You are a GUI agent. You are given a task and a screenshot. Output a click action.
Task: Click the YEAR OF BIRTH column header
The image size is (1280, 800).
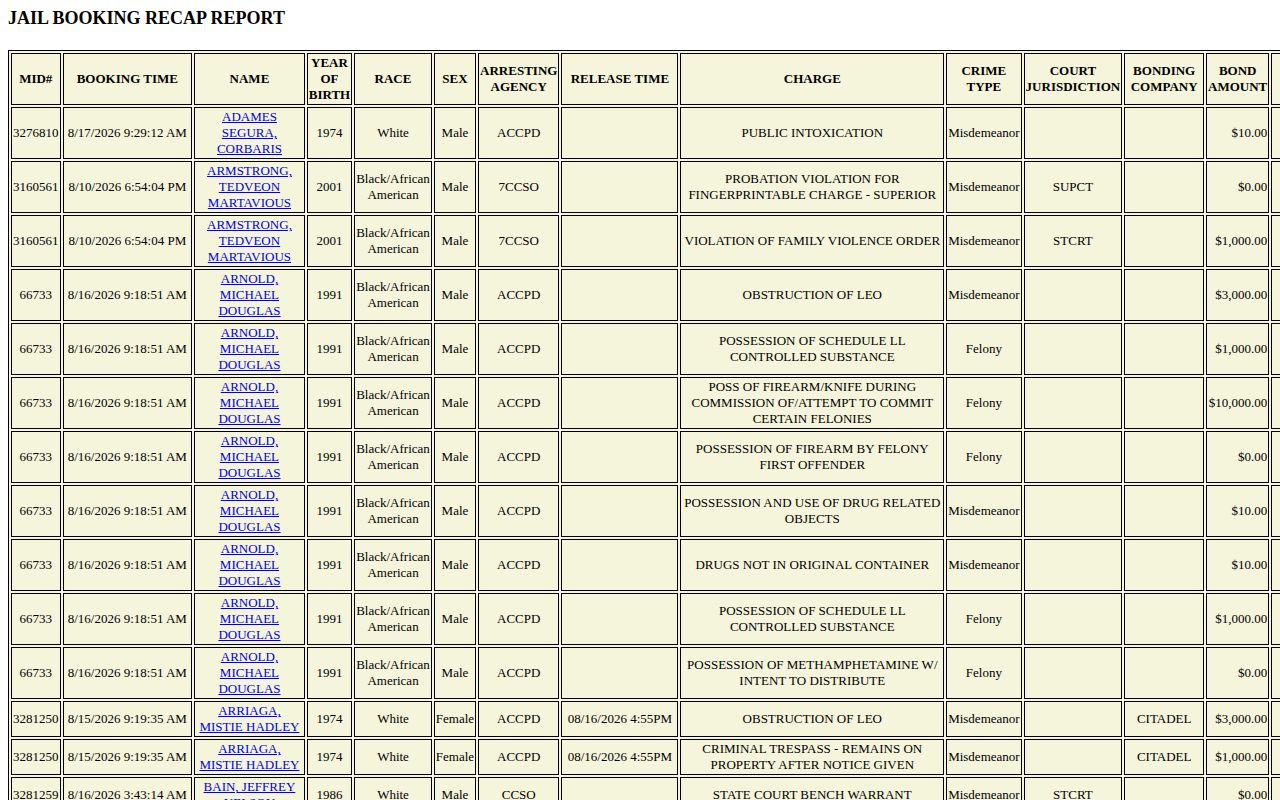(329, 79)
